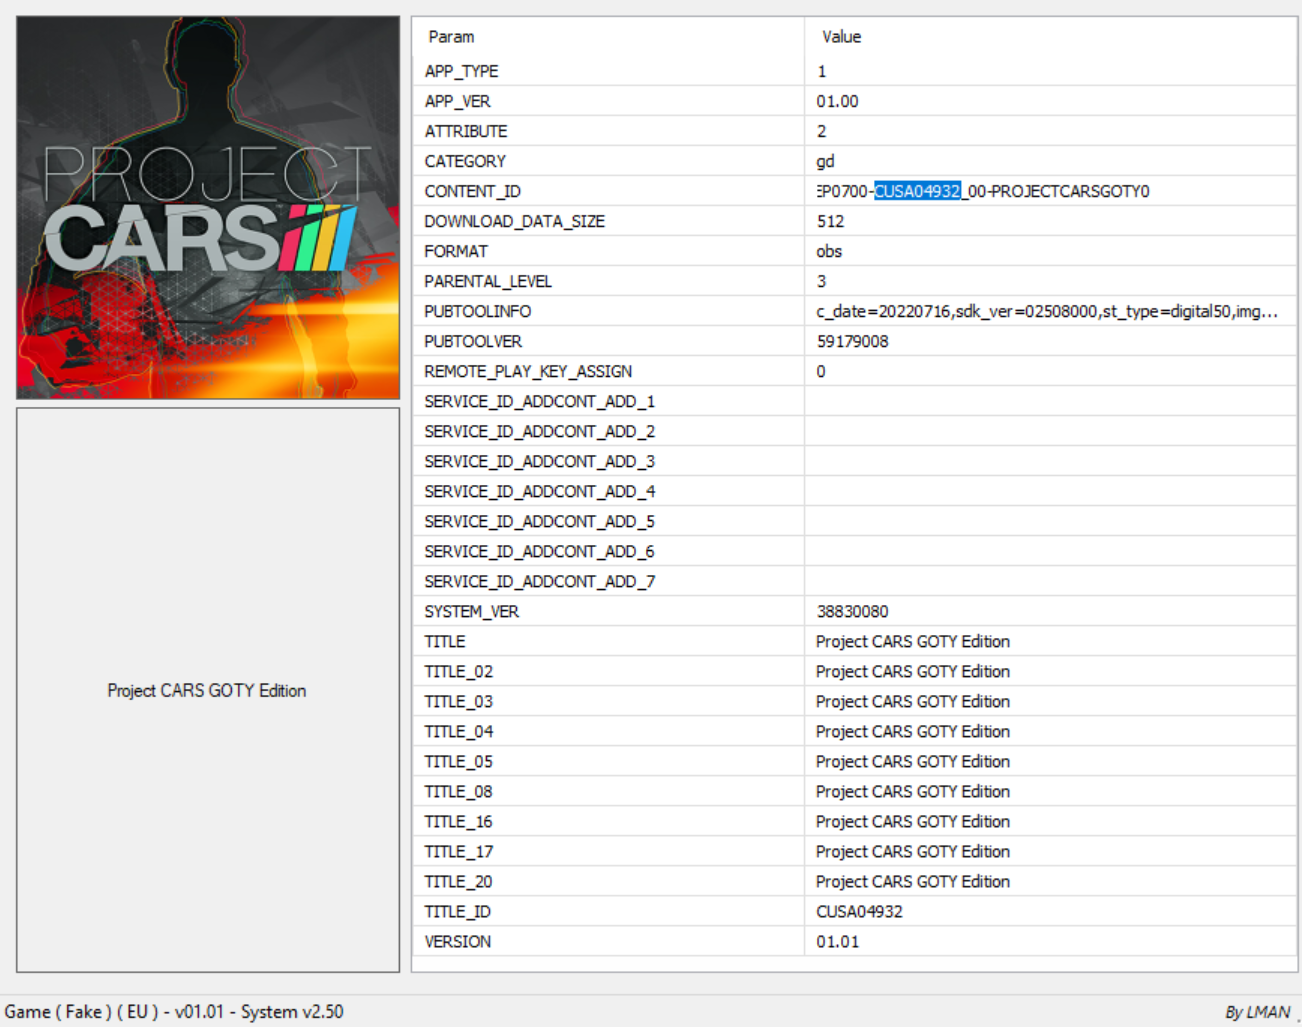Select the SYSTEM_VER parameter cell
The image size is (1302, 1027).
click(x=608, y=611)
